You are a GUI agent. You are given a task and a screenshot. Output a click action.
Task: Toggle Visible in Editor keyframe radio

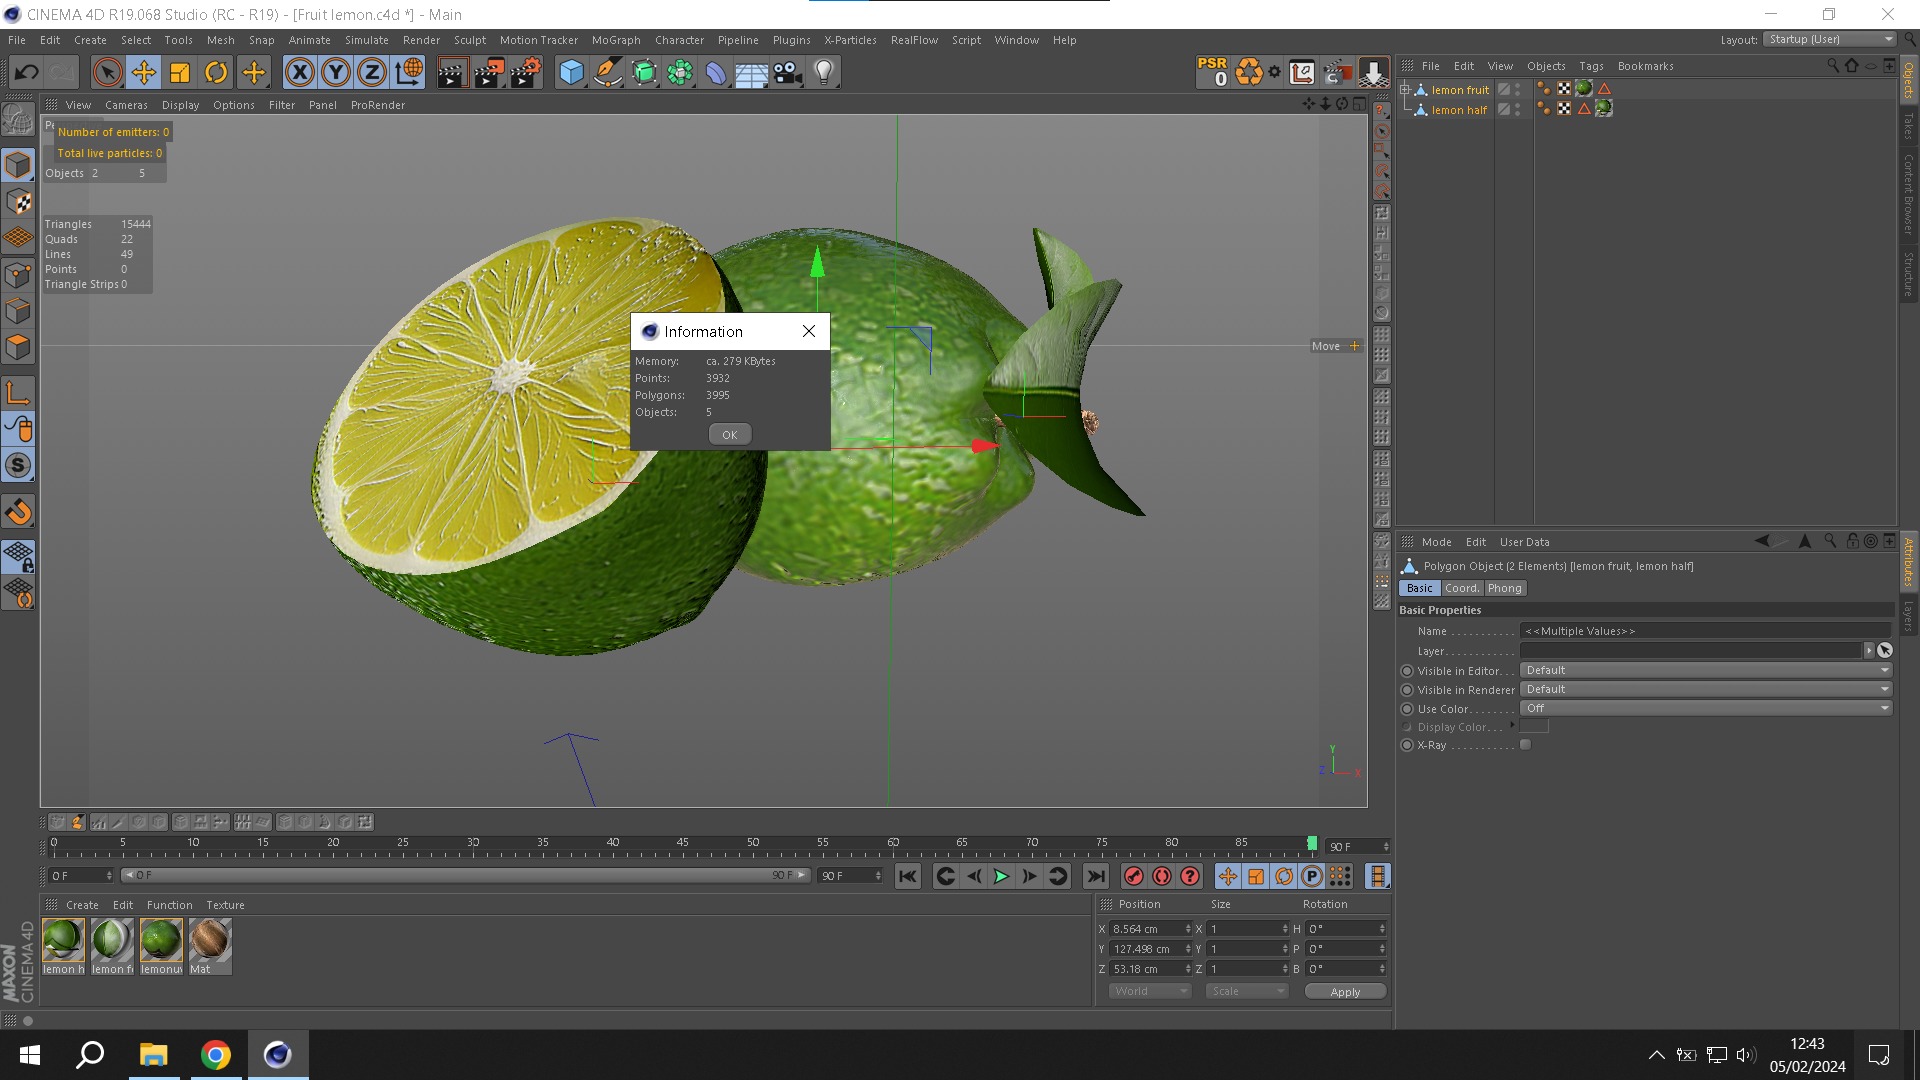1407,671
